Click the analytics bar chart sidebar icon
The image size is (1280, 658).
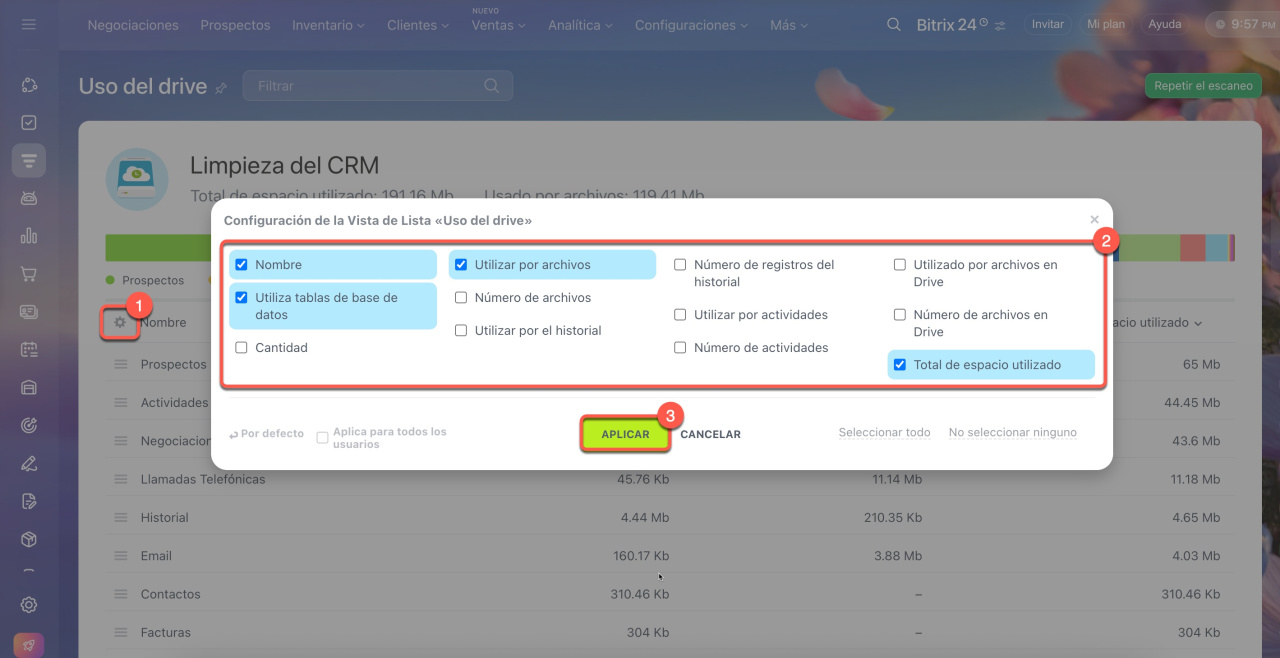[x=29, y=236]
